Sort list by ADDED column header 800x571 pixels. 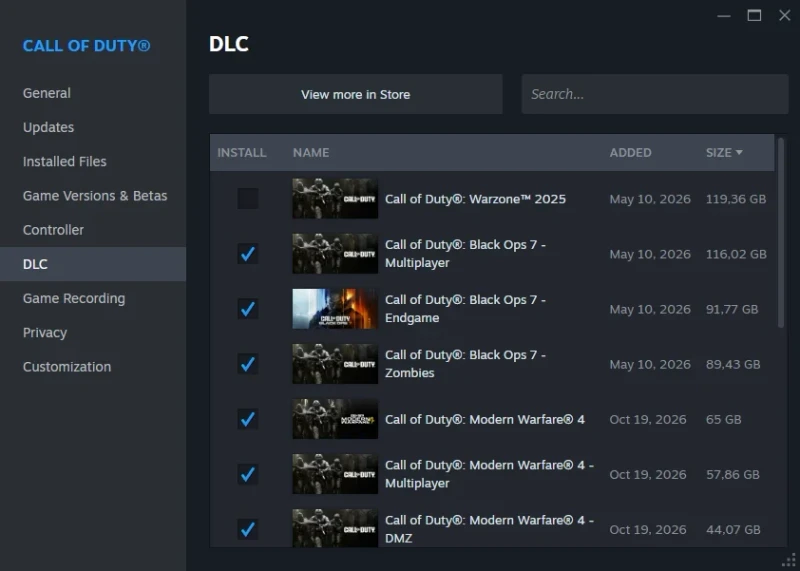point(630,153)
